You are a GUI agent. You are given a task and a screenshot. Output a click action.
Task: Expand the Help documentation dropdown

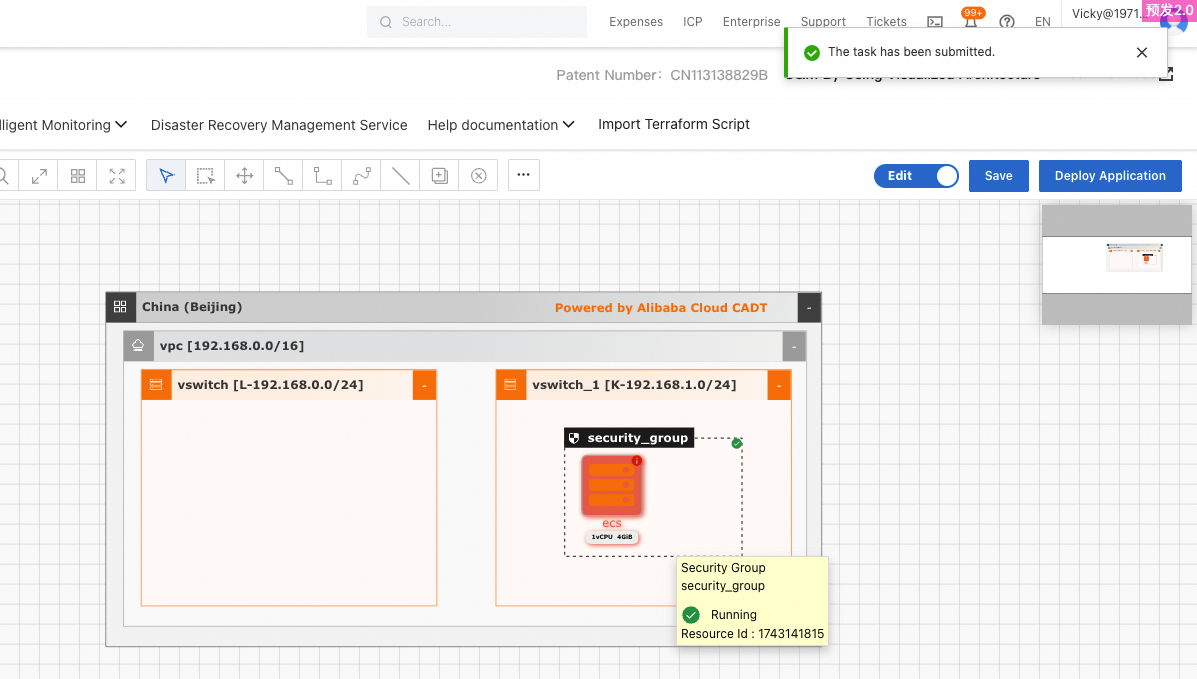(x=501, y=125)
